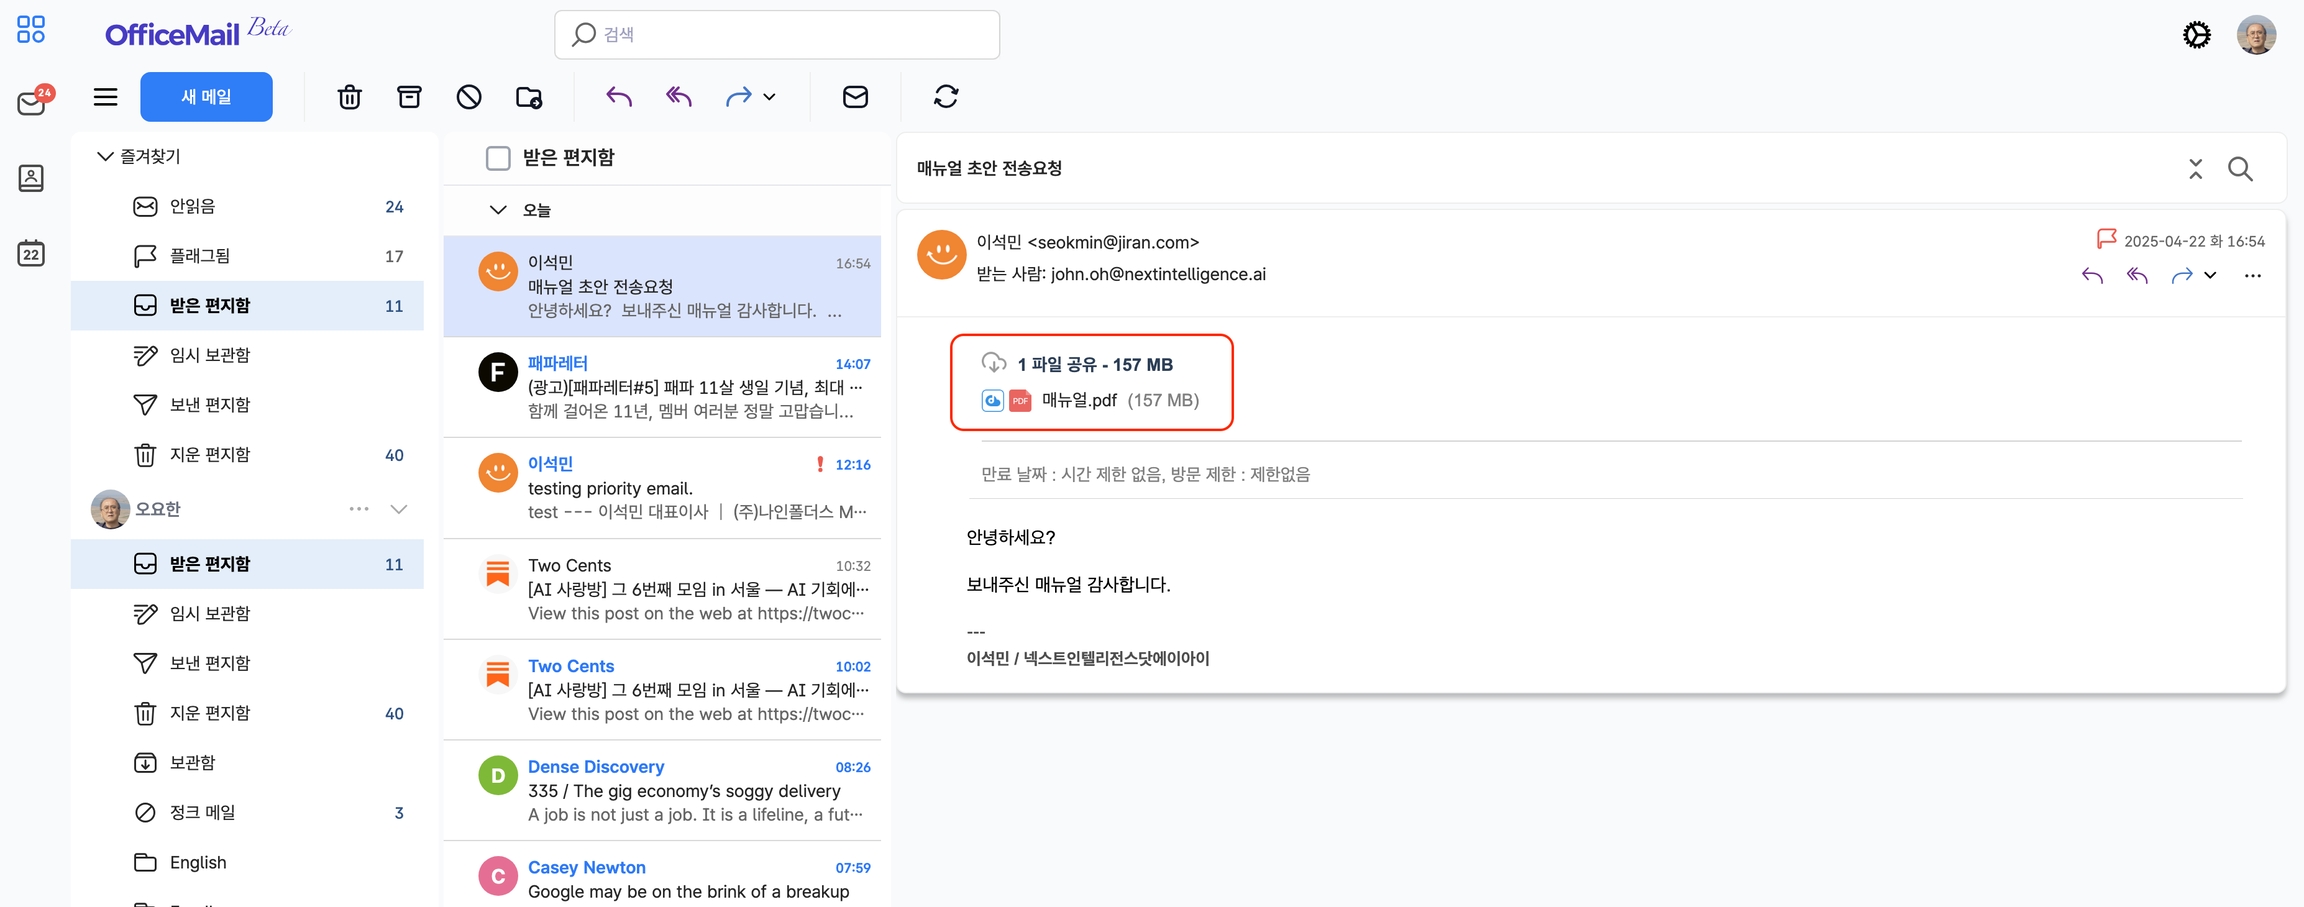Open settings with the gear icon

(2196, 35)
